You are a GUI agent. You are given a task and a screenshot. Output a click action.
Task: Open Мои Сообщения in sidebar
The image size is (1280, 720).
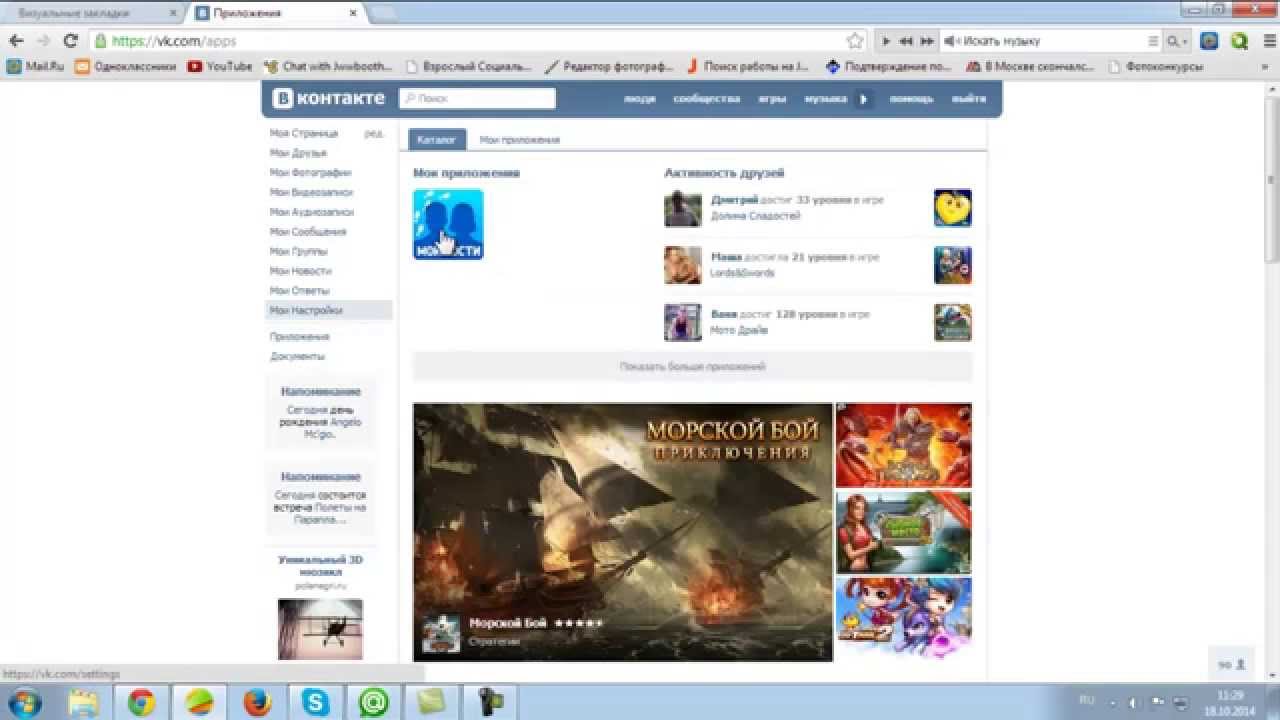coord(308,232)
